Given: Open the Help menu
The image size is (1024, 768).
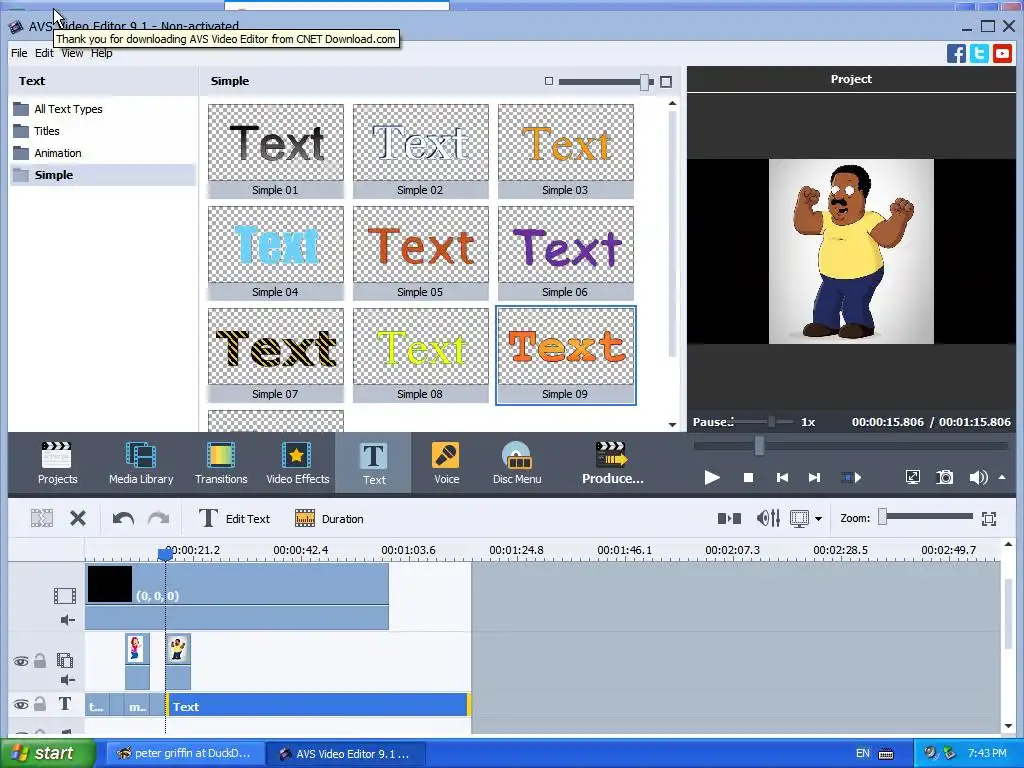Looking at the screenshot, I should tap(101, 54).
